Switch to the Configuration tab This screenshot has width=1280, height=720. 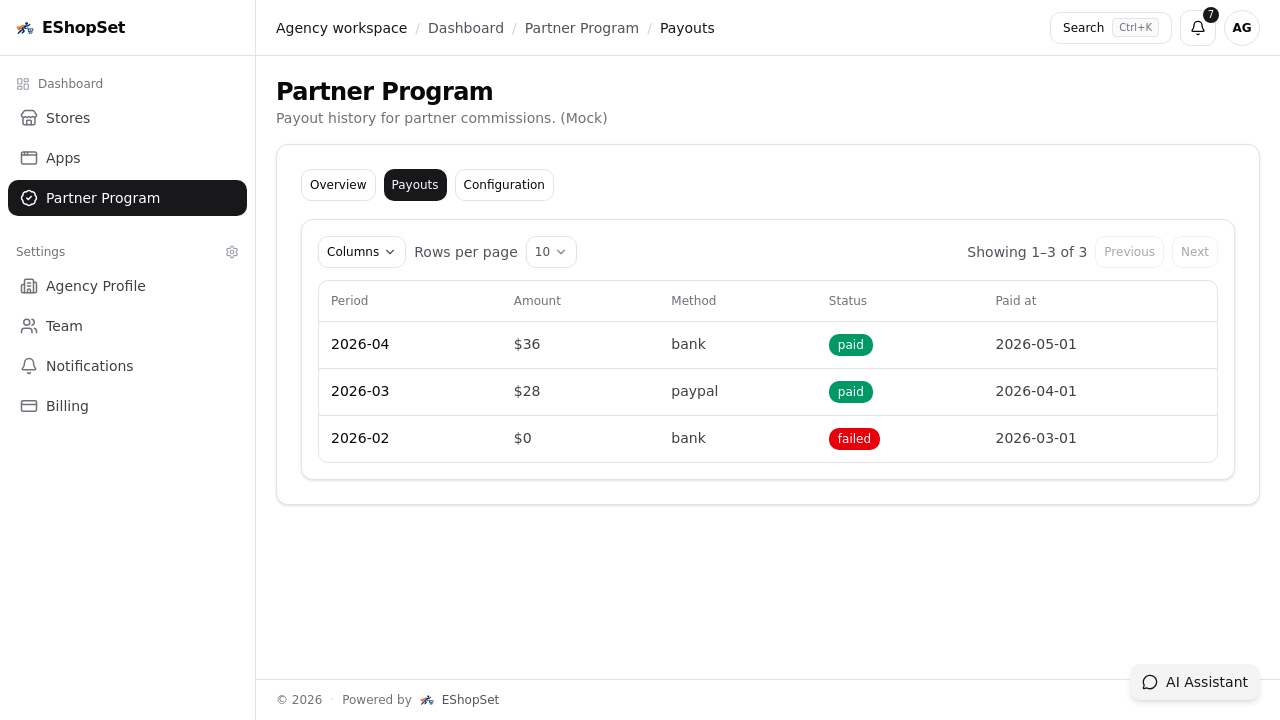point(504,185)
